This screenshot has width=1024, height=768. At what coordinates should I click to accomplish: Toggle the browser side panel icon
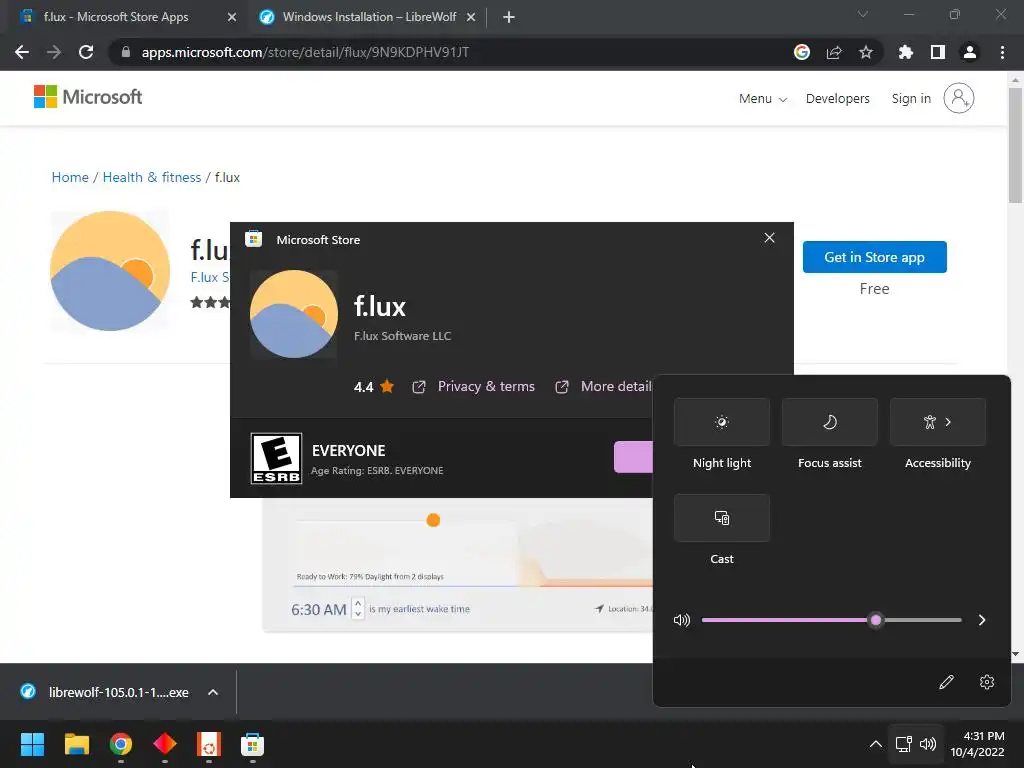pyautogui.click(x=938, y=52)
